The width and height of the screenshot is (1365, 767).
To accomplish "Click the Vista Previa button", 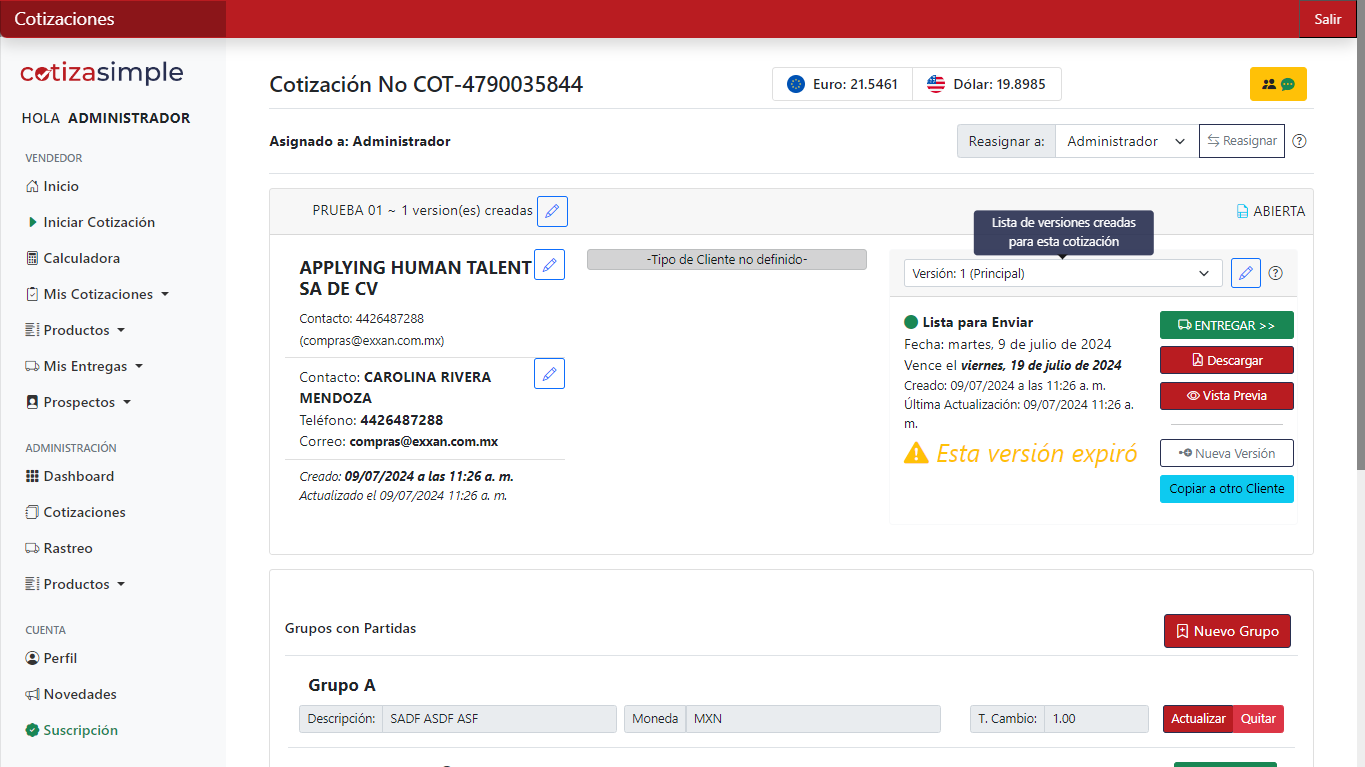I will pyautogui.click(x=1226, y=395).
